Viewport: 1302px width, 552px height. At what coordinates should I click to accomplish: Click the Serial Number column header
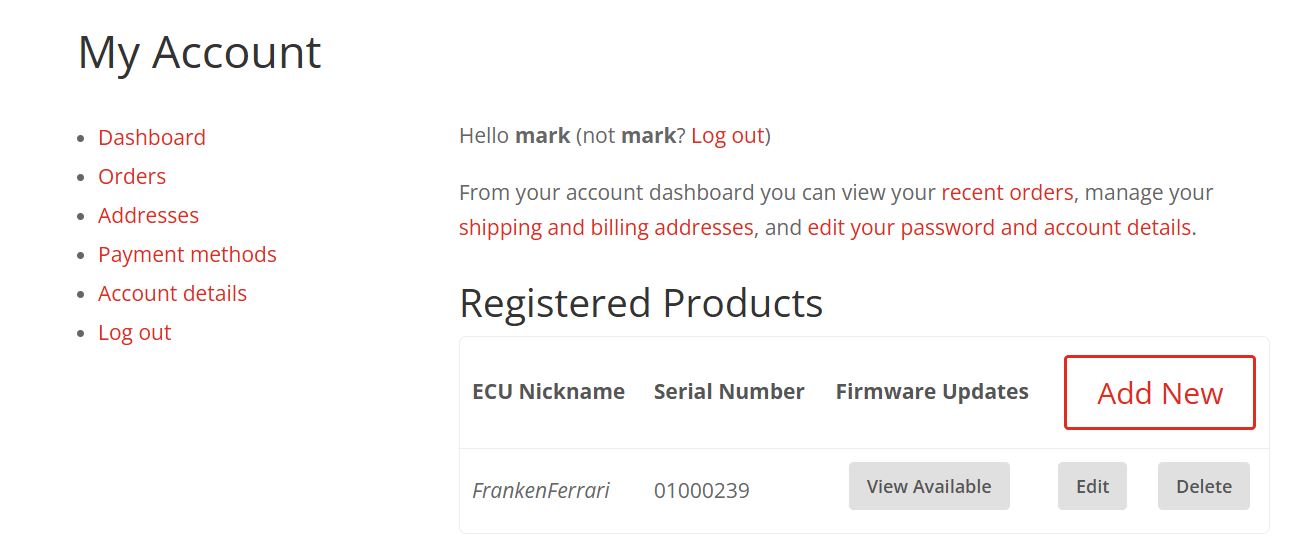click(x=729, y=391)
